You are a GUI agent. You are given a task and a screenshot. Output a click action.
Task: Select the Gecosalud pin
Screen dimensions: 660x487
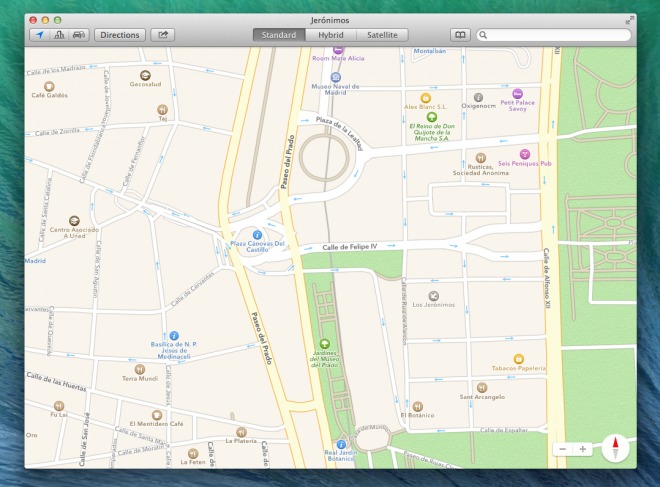pyautogui.click(x=145, y=76)
